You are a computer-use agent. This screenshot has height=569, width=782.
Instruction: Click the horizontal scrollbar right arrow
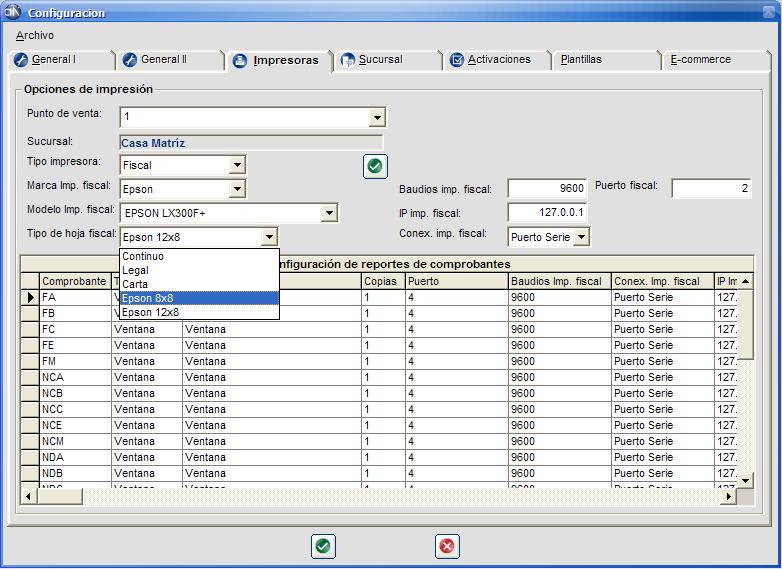(729, 496)
